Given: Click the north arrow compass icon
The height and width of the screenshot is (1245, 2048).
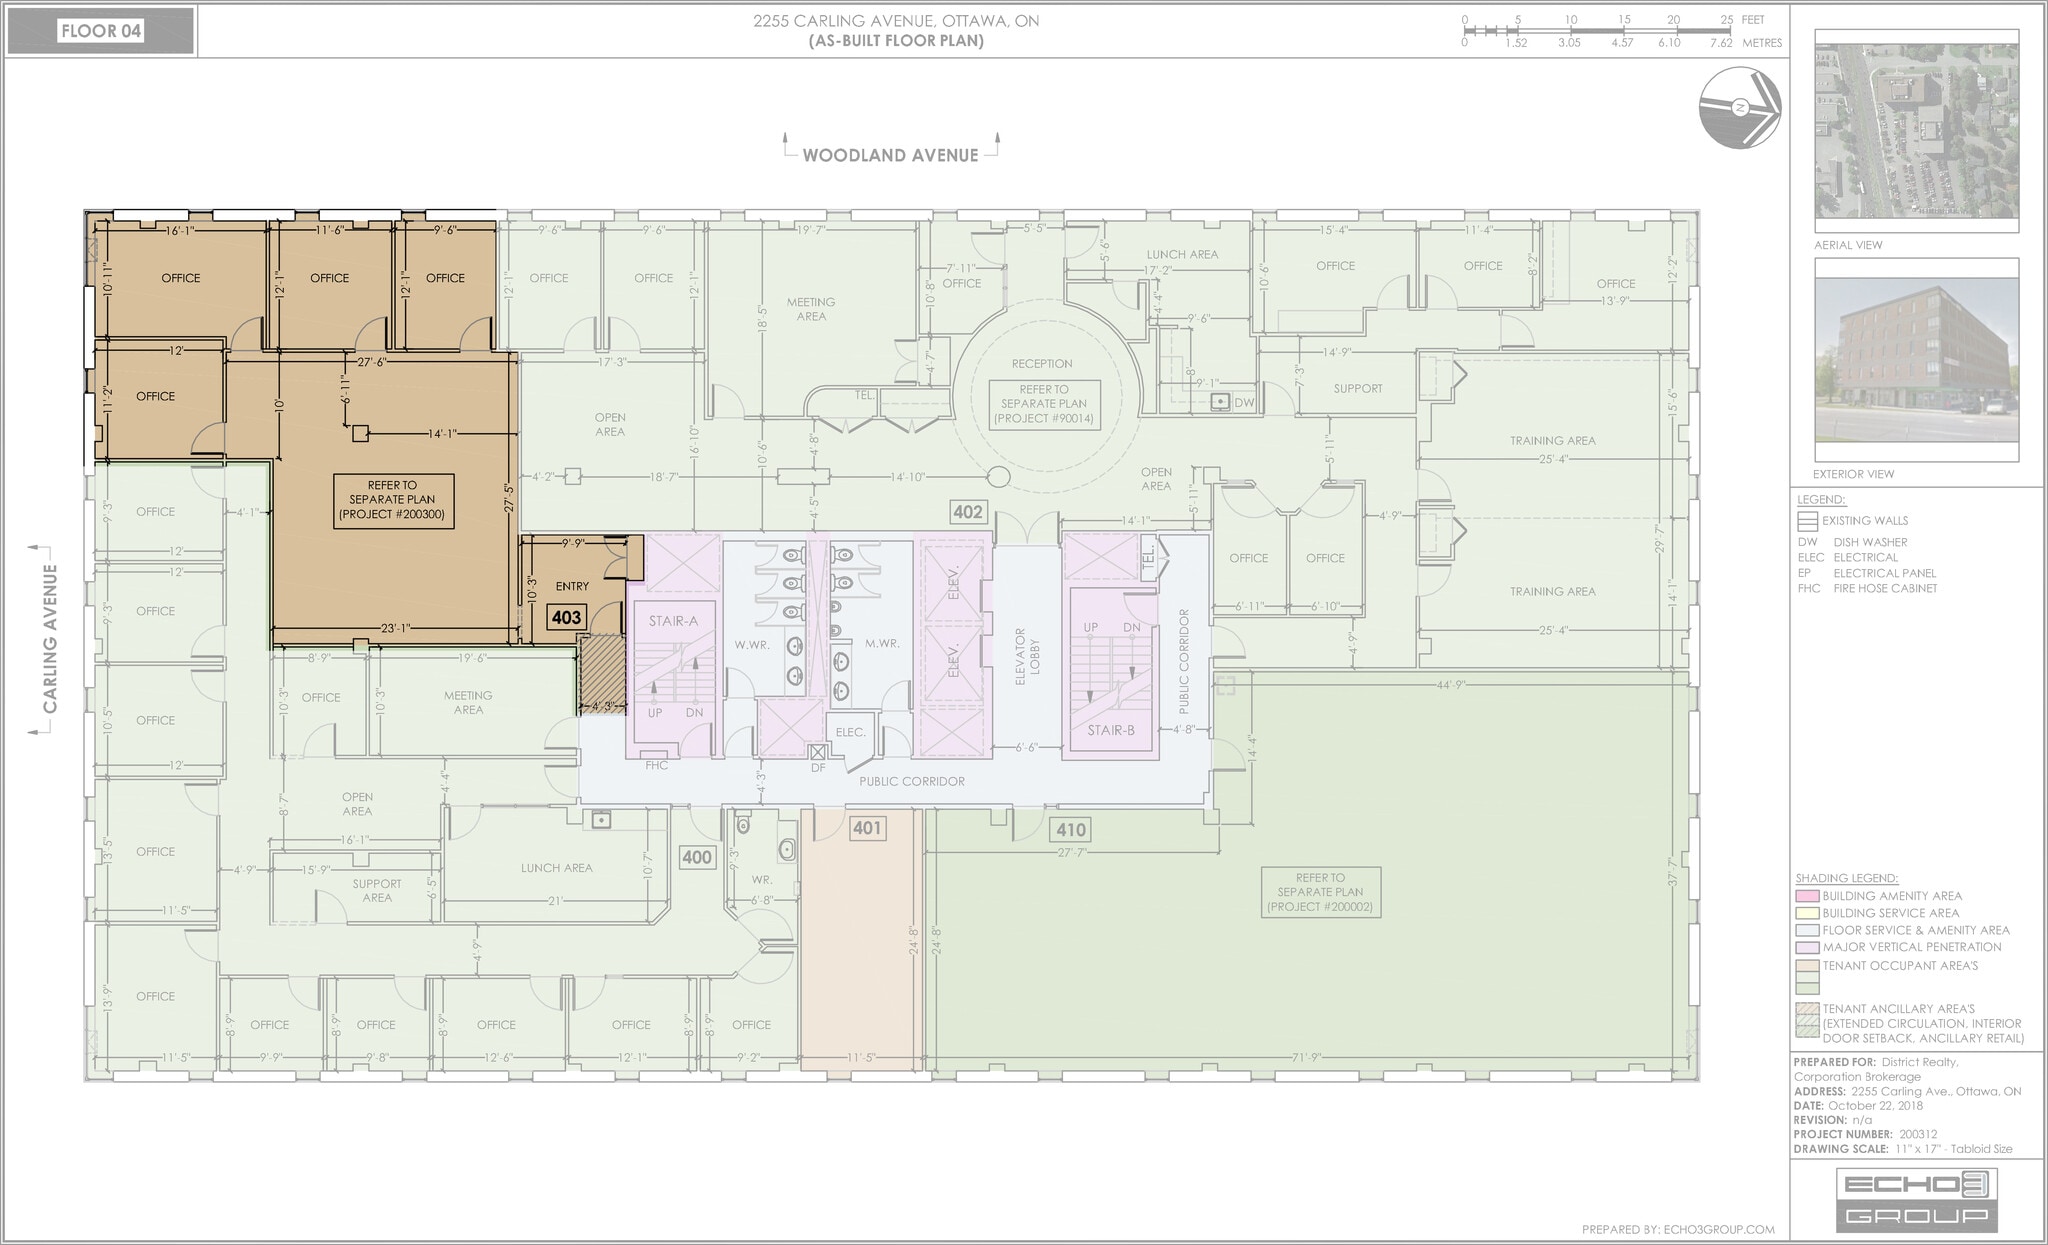Looking at the screenshot, I should (1740, 108).
